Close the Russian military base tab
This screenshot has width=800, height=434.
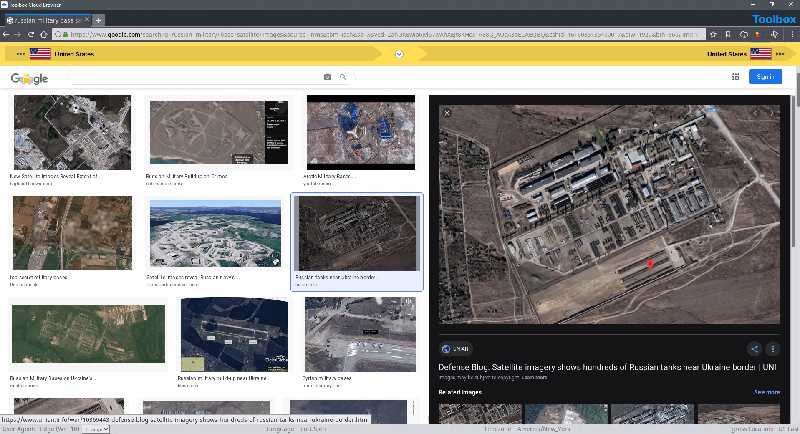click(87, 20)
